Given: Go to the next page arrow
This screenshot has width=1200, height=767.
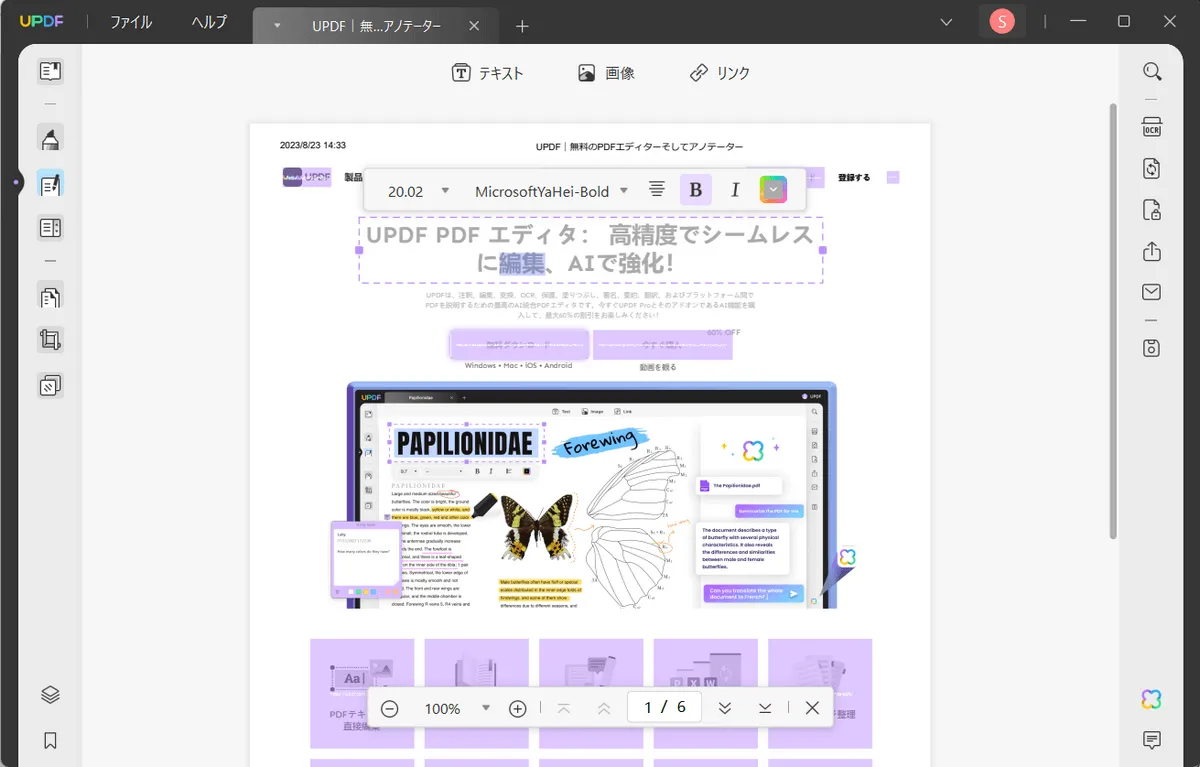Looking at the screenshot, I should pos(725,708).
